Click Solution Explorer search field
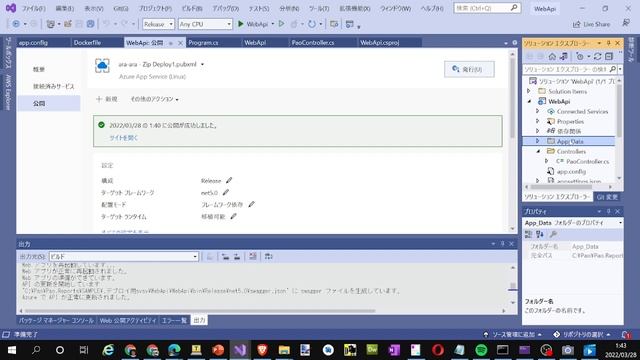Screen dimensions: 640x360 [x=570, y=69]
